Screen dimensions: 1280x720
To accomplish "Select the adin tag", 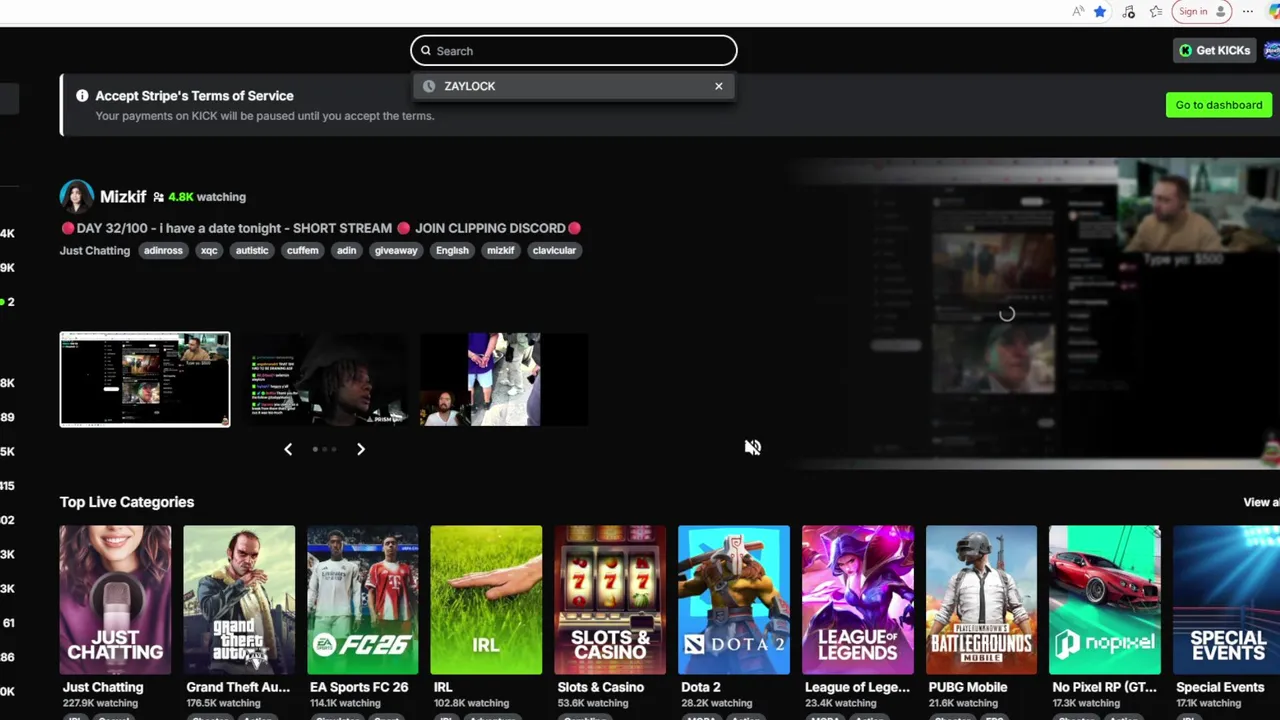I will [x=346, y=251].
